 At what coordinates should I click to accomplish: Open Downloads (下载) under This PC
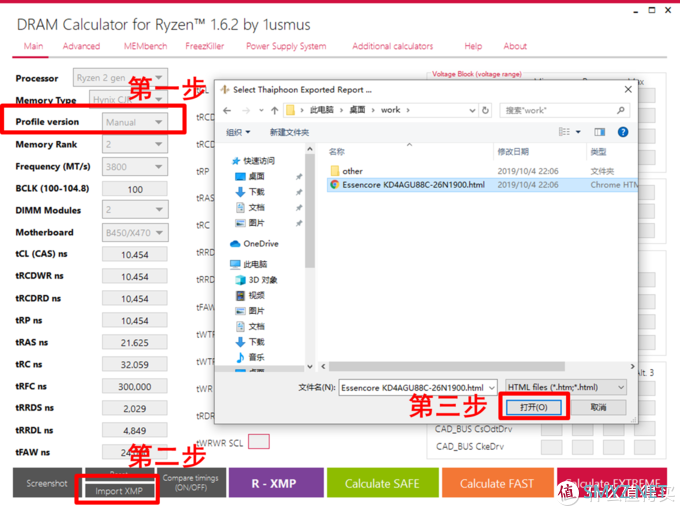[250, 342]
